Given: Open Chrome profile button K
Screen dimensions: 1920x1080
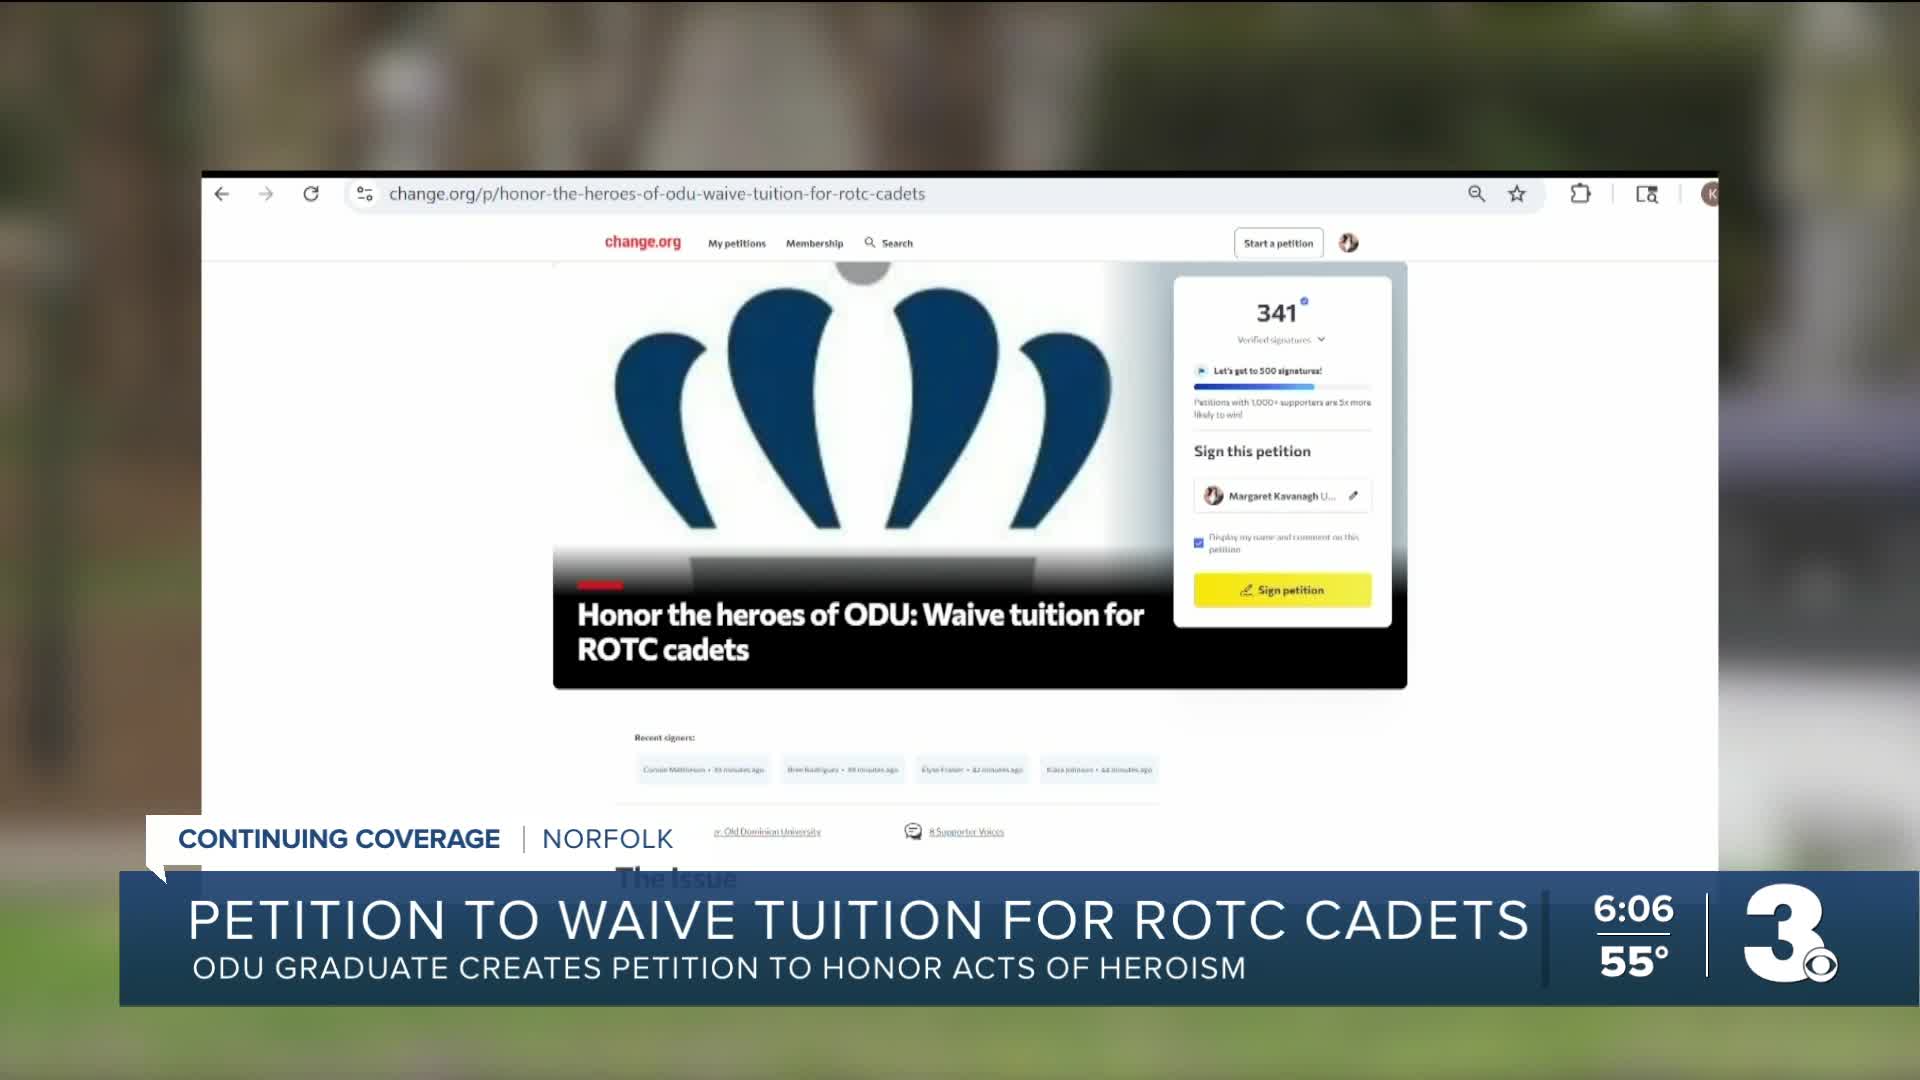Looking at the screenshot, I should pyautogui.click(x=1710, y=194).
